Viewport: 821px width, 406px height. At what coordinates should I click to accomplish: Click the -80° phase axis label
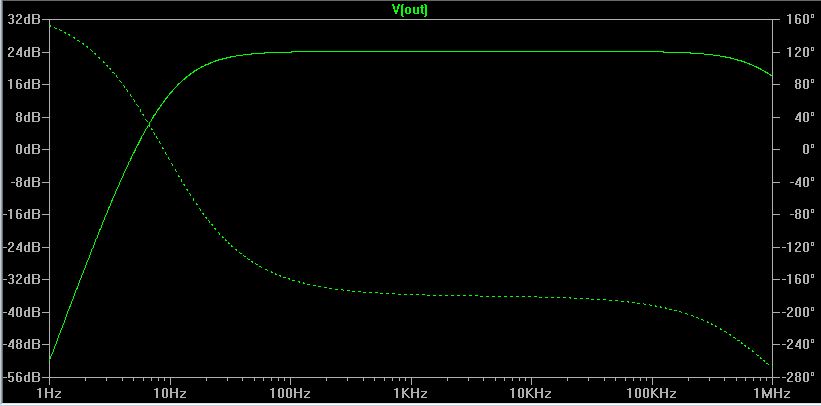pos(802,215)
